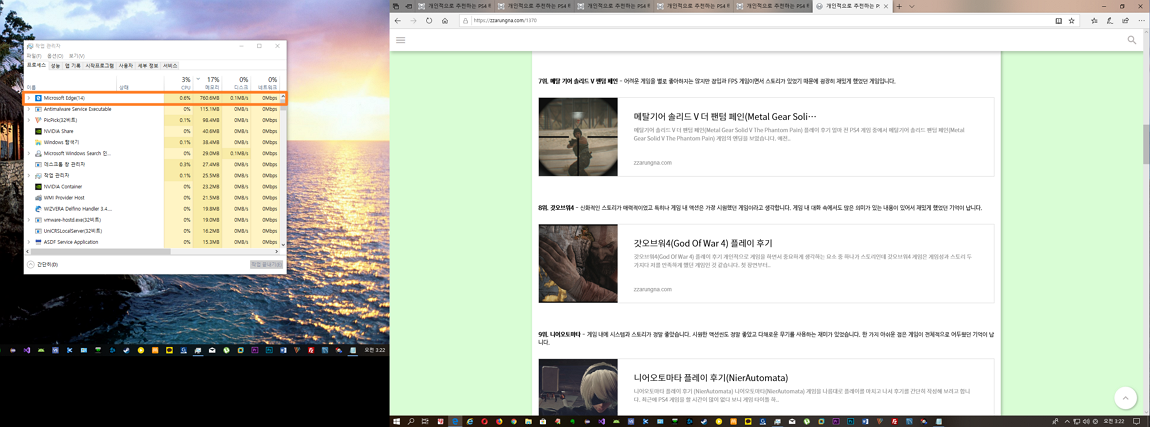Image resolution: width=1150 pixels, height=427 pixels.
Task: Click Task Manager horizontal scrollbar
Action: pos(153,251)
